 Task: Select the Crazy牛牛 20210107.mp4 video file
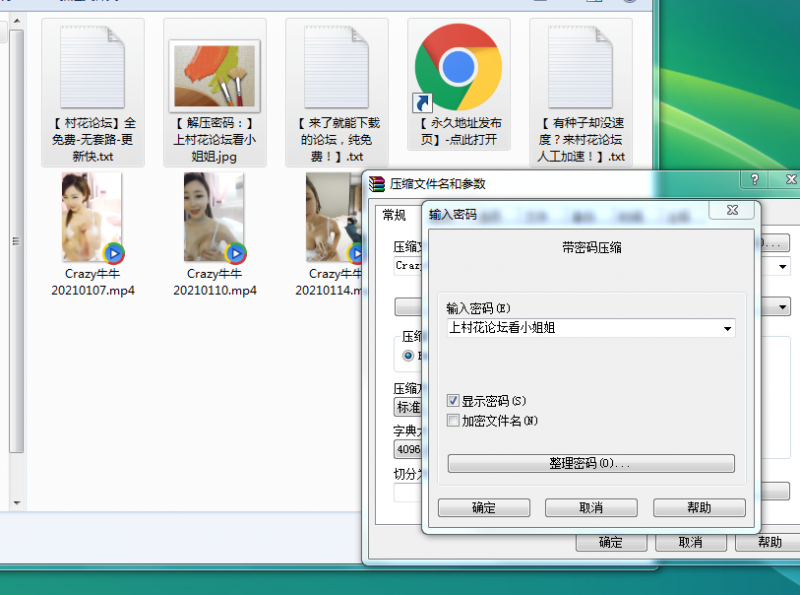point(93,218)
